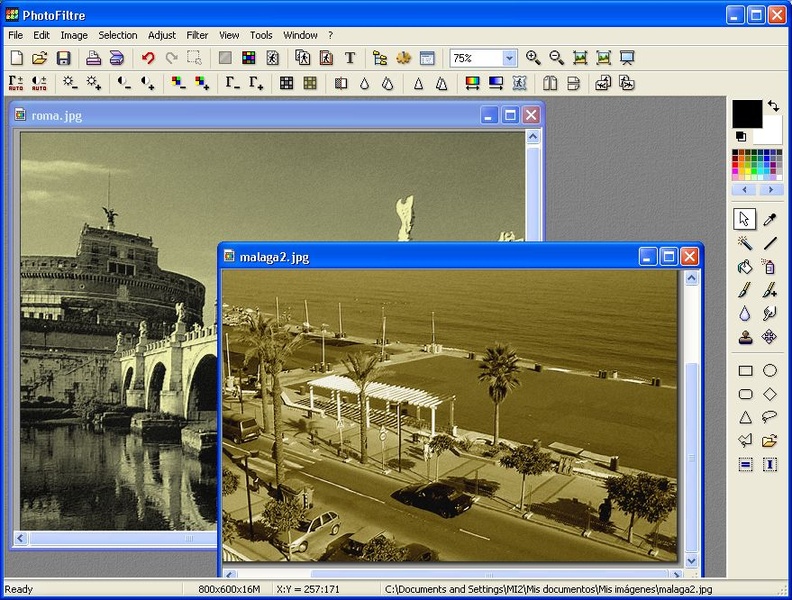This screenshot has width=792, height=600.
Task: Open the Filter menu
Action: (197, 35)
